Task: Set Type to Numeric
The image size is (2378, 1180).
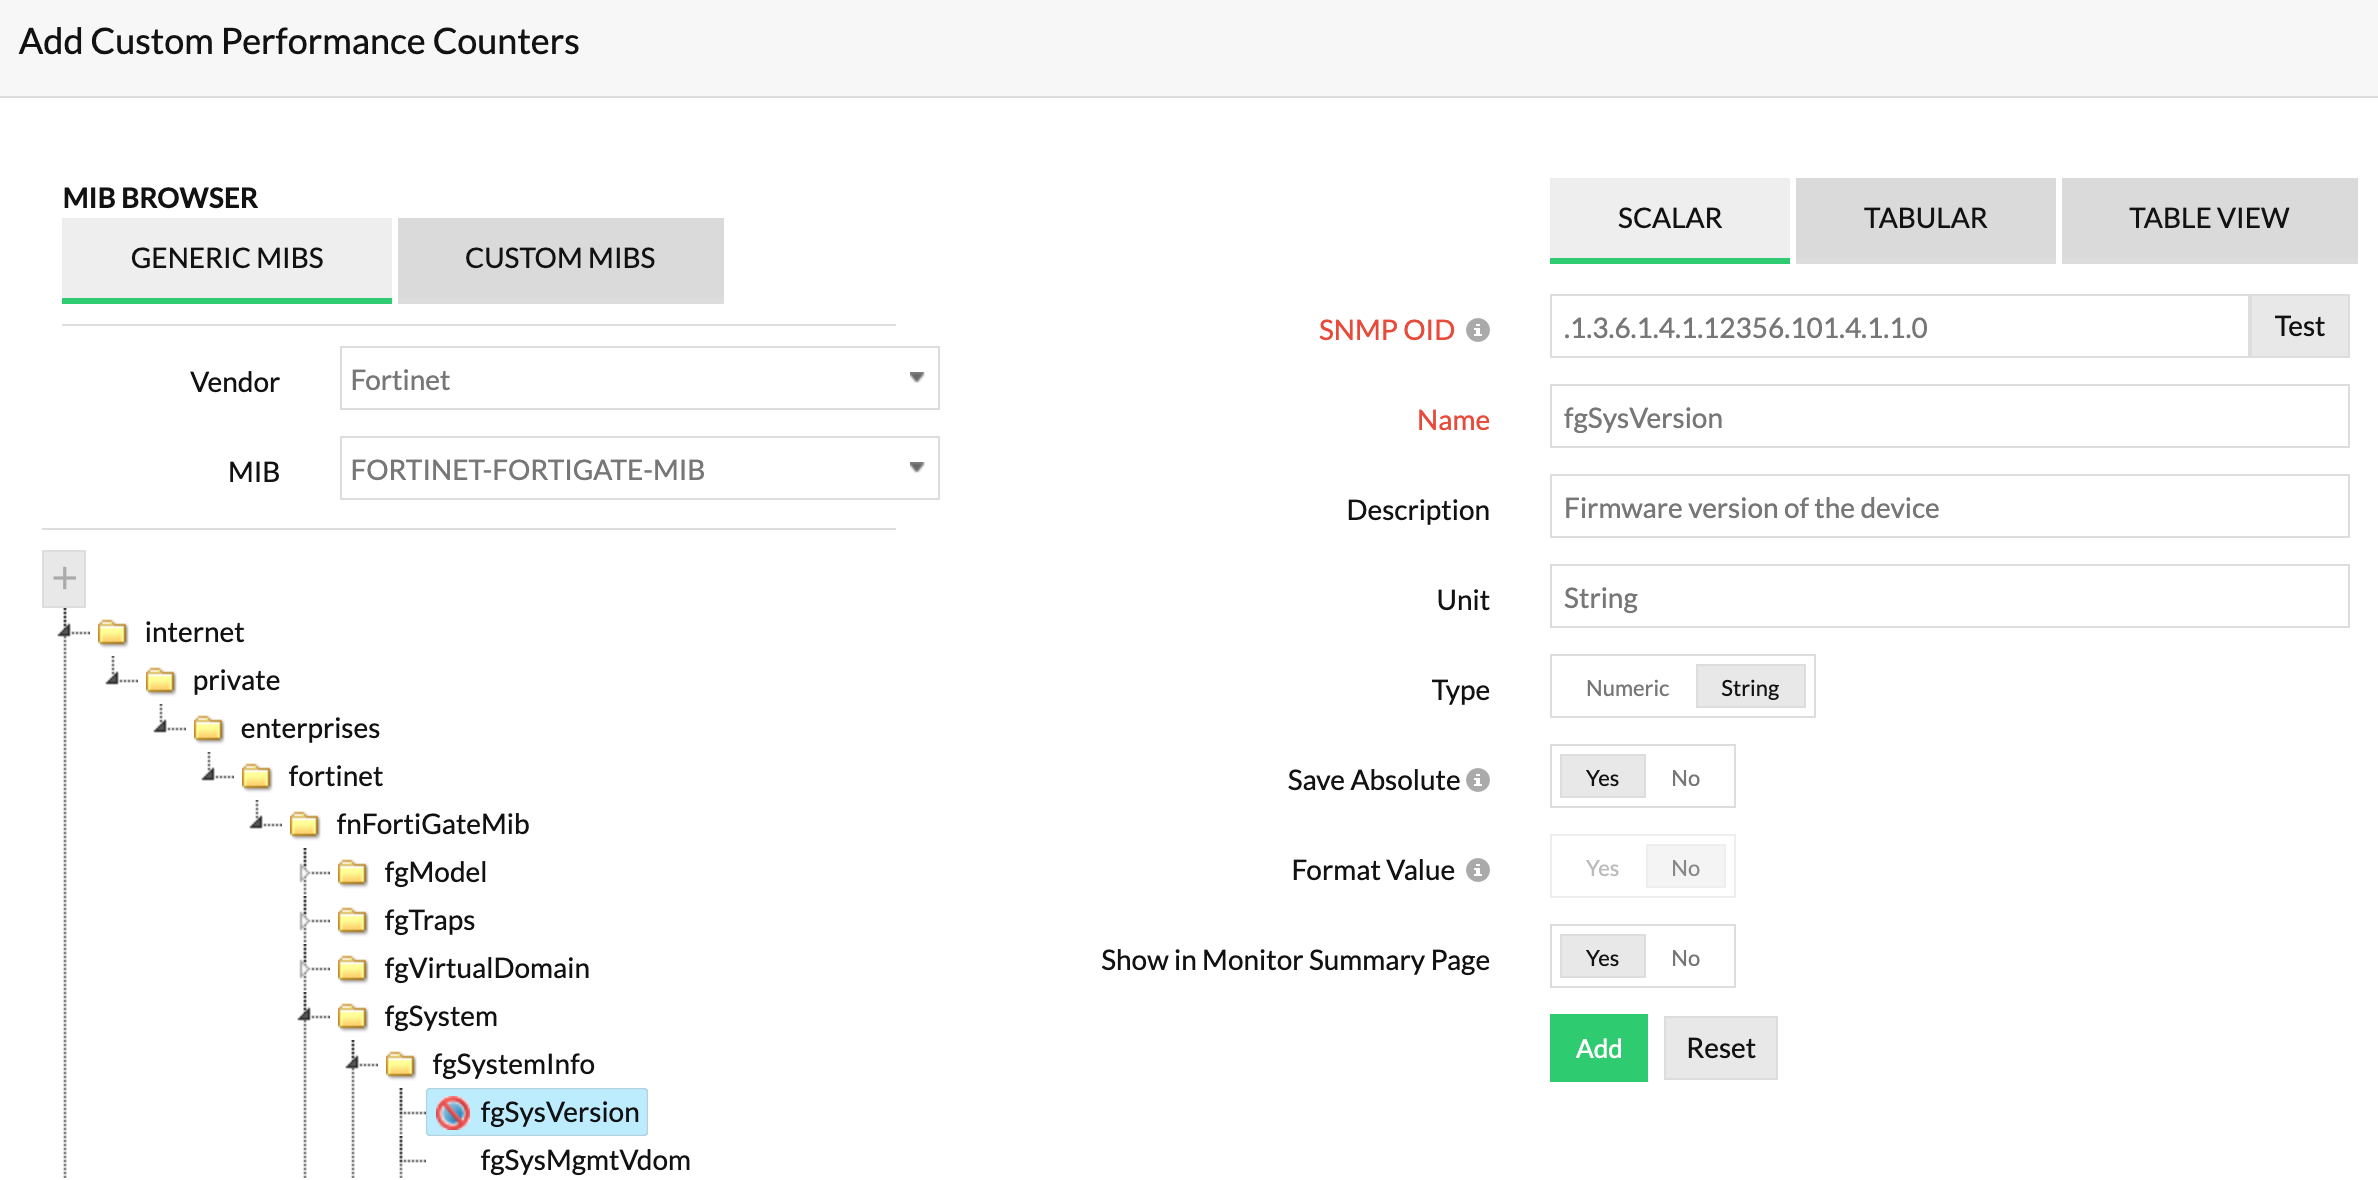Action: coord(1626,688)
